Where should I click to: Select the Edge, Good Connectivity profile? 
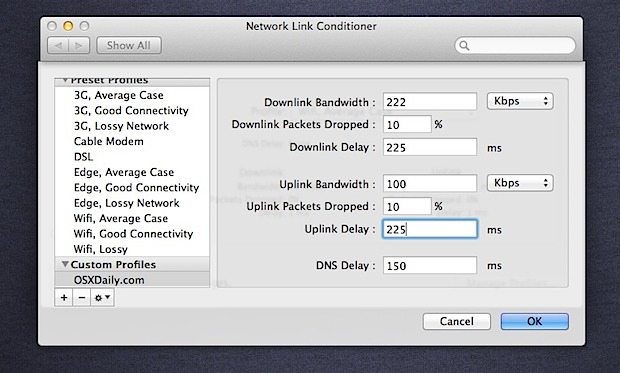(132, 188)
